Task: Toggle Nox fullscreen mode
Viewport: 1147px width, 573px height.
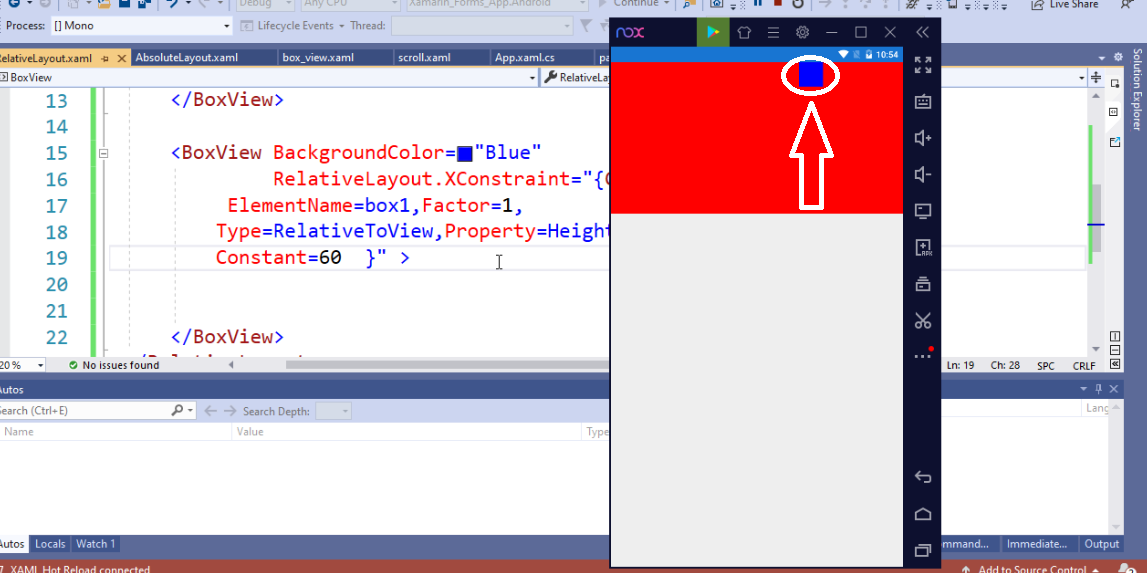Action: coord(923,65)
